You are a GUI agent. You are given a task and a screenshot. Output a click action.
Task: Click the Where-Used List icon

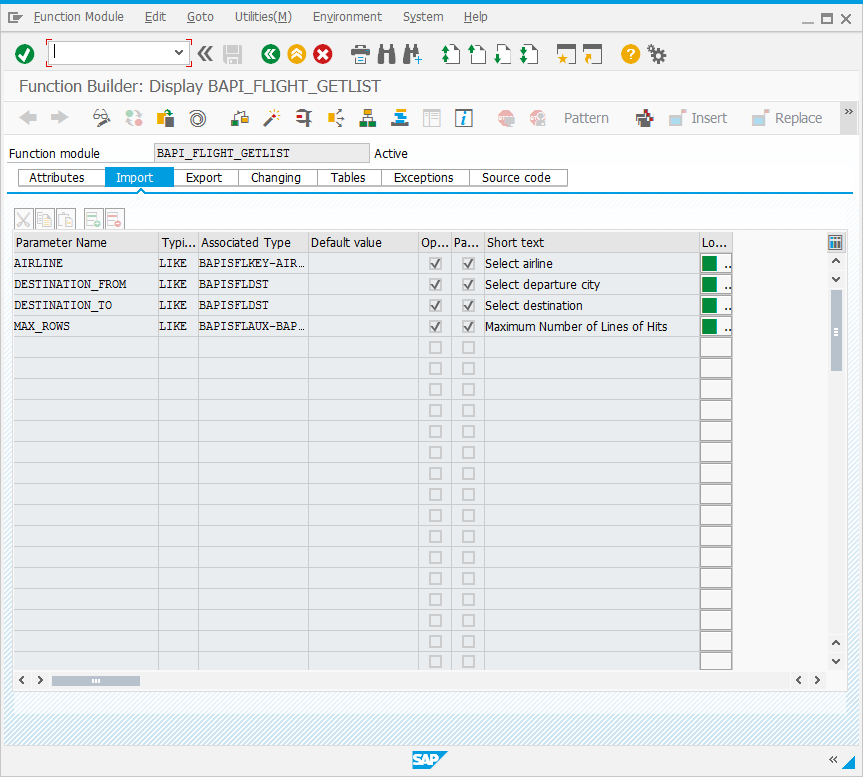coord(336,118)
